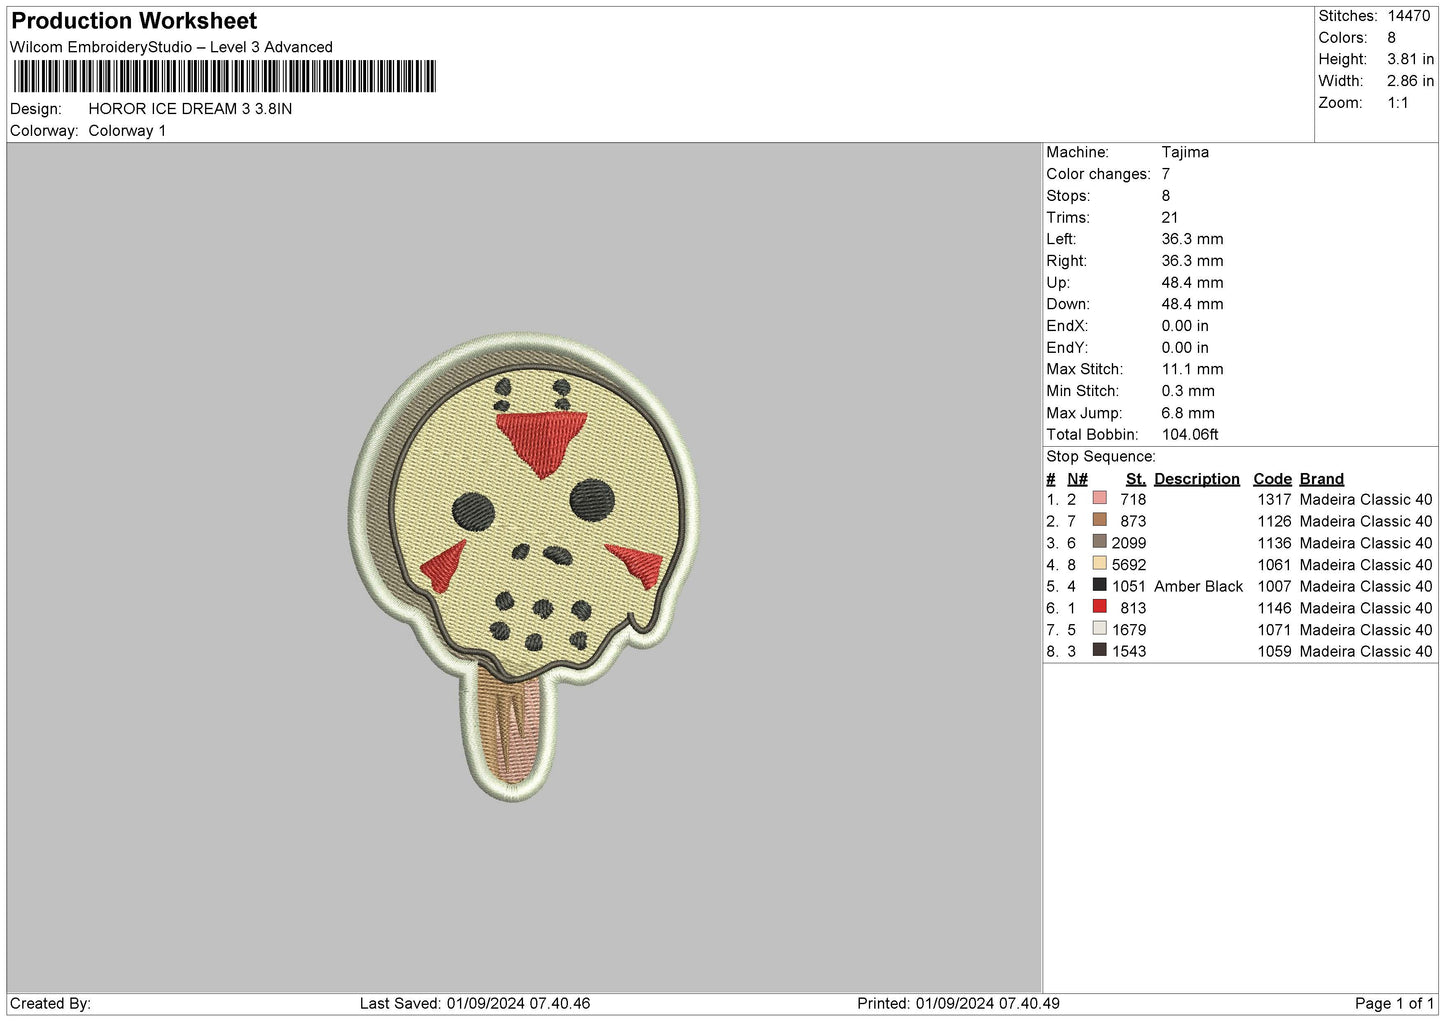Click the 'Code' column header
Image resolution: width=1445 pixels, height=1021 pixels.
pos(1272,479)
